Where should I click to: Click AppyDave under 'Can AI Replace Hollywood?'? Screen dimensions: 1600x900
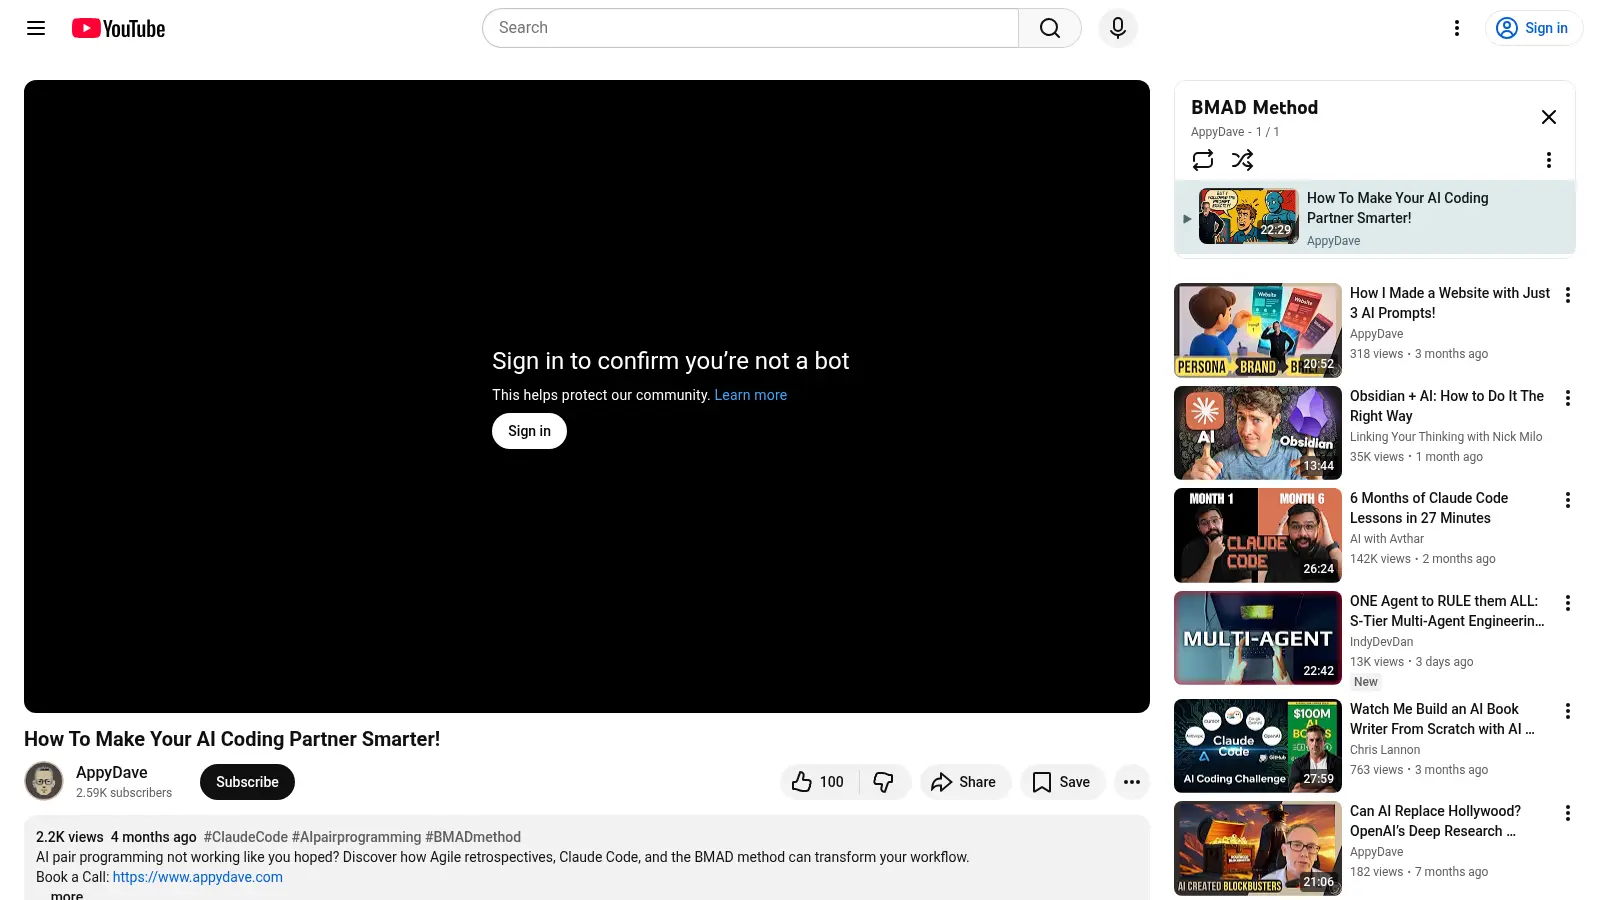(1377, 852)
